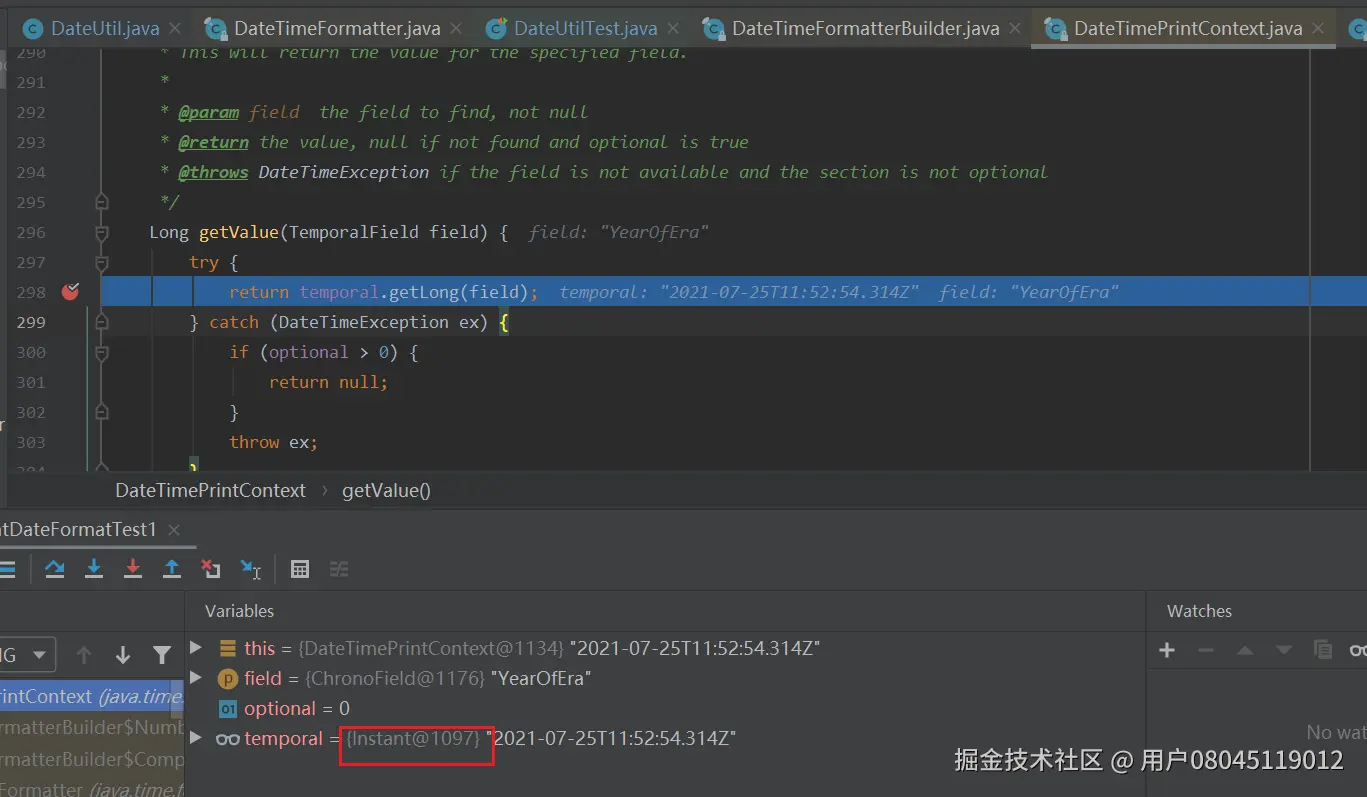Click the red Force Step Into icon
The height and width of the screenshot is (797, 1367).
click(133, 569)
